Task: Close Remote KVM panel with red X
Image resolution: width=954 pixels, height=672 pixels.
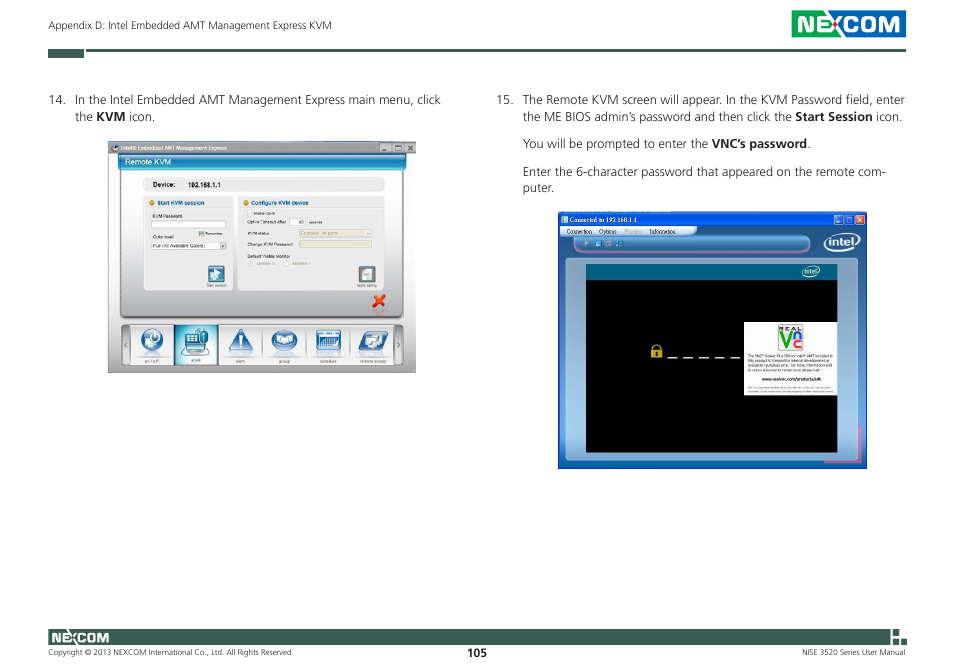Action: 379,300
